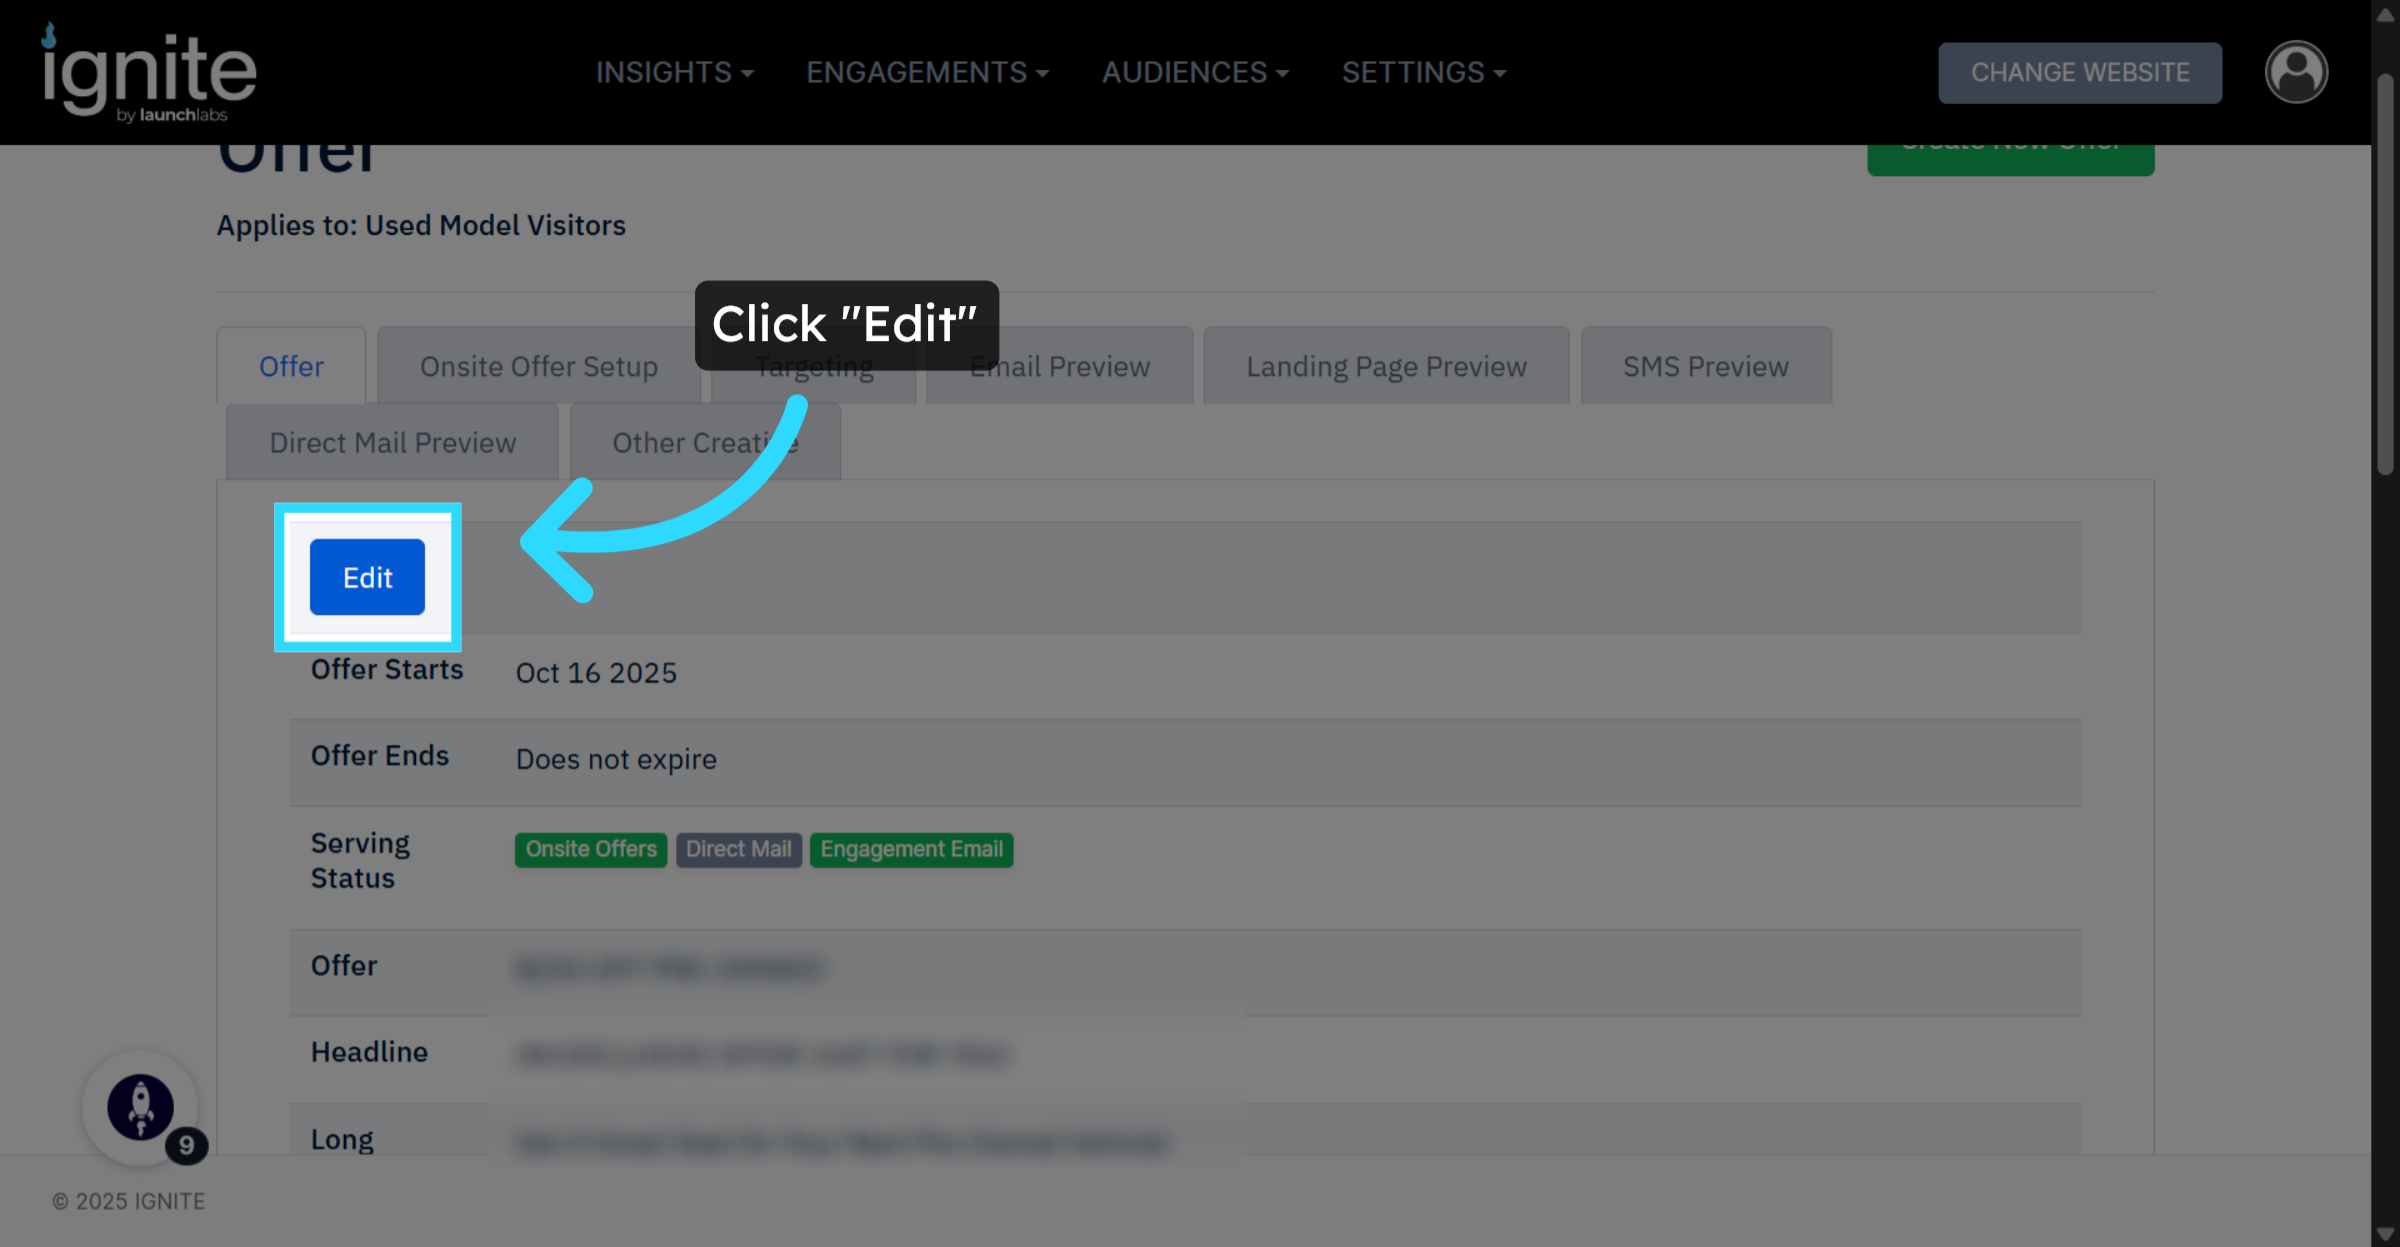This screenshot has width=2400, height=1247.
Task: Open the Landing Page Preview tab
Action: pyautogui.click(x=1385, y=366)
